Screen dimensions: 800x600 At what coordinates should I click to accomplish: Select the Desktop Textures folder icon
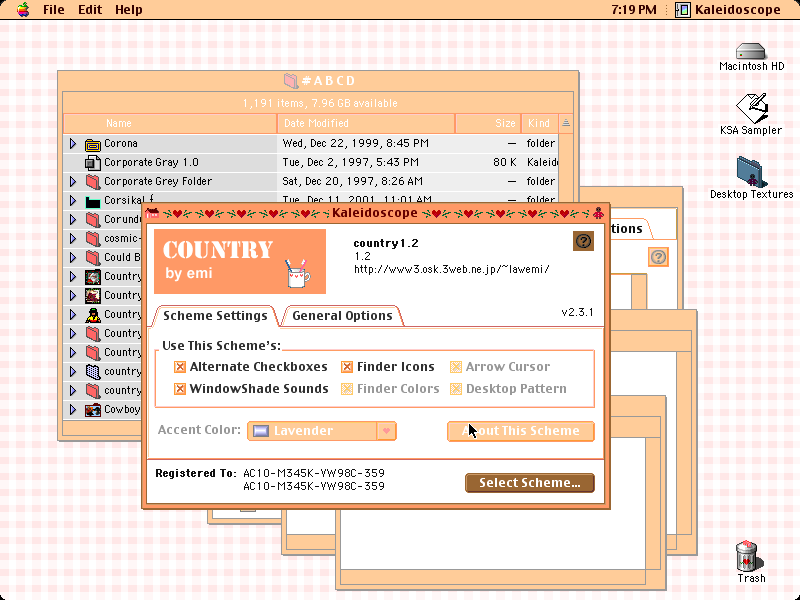coord(751,171)
